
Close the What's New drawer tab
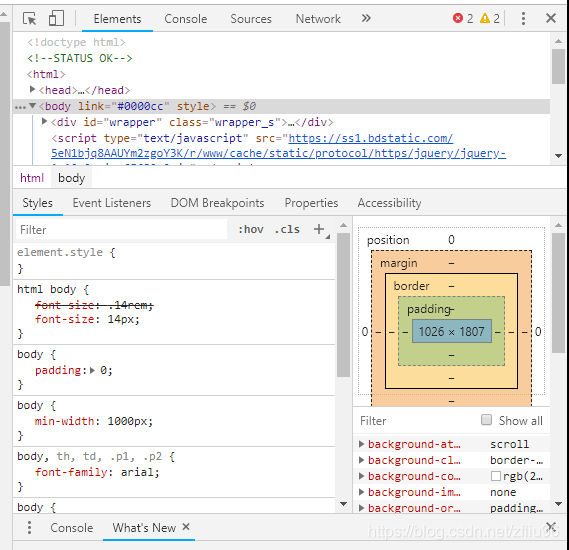point(186,526)
